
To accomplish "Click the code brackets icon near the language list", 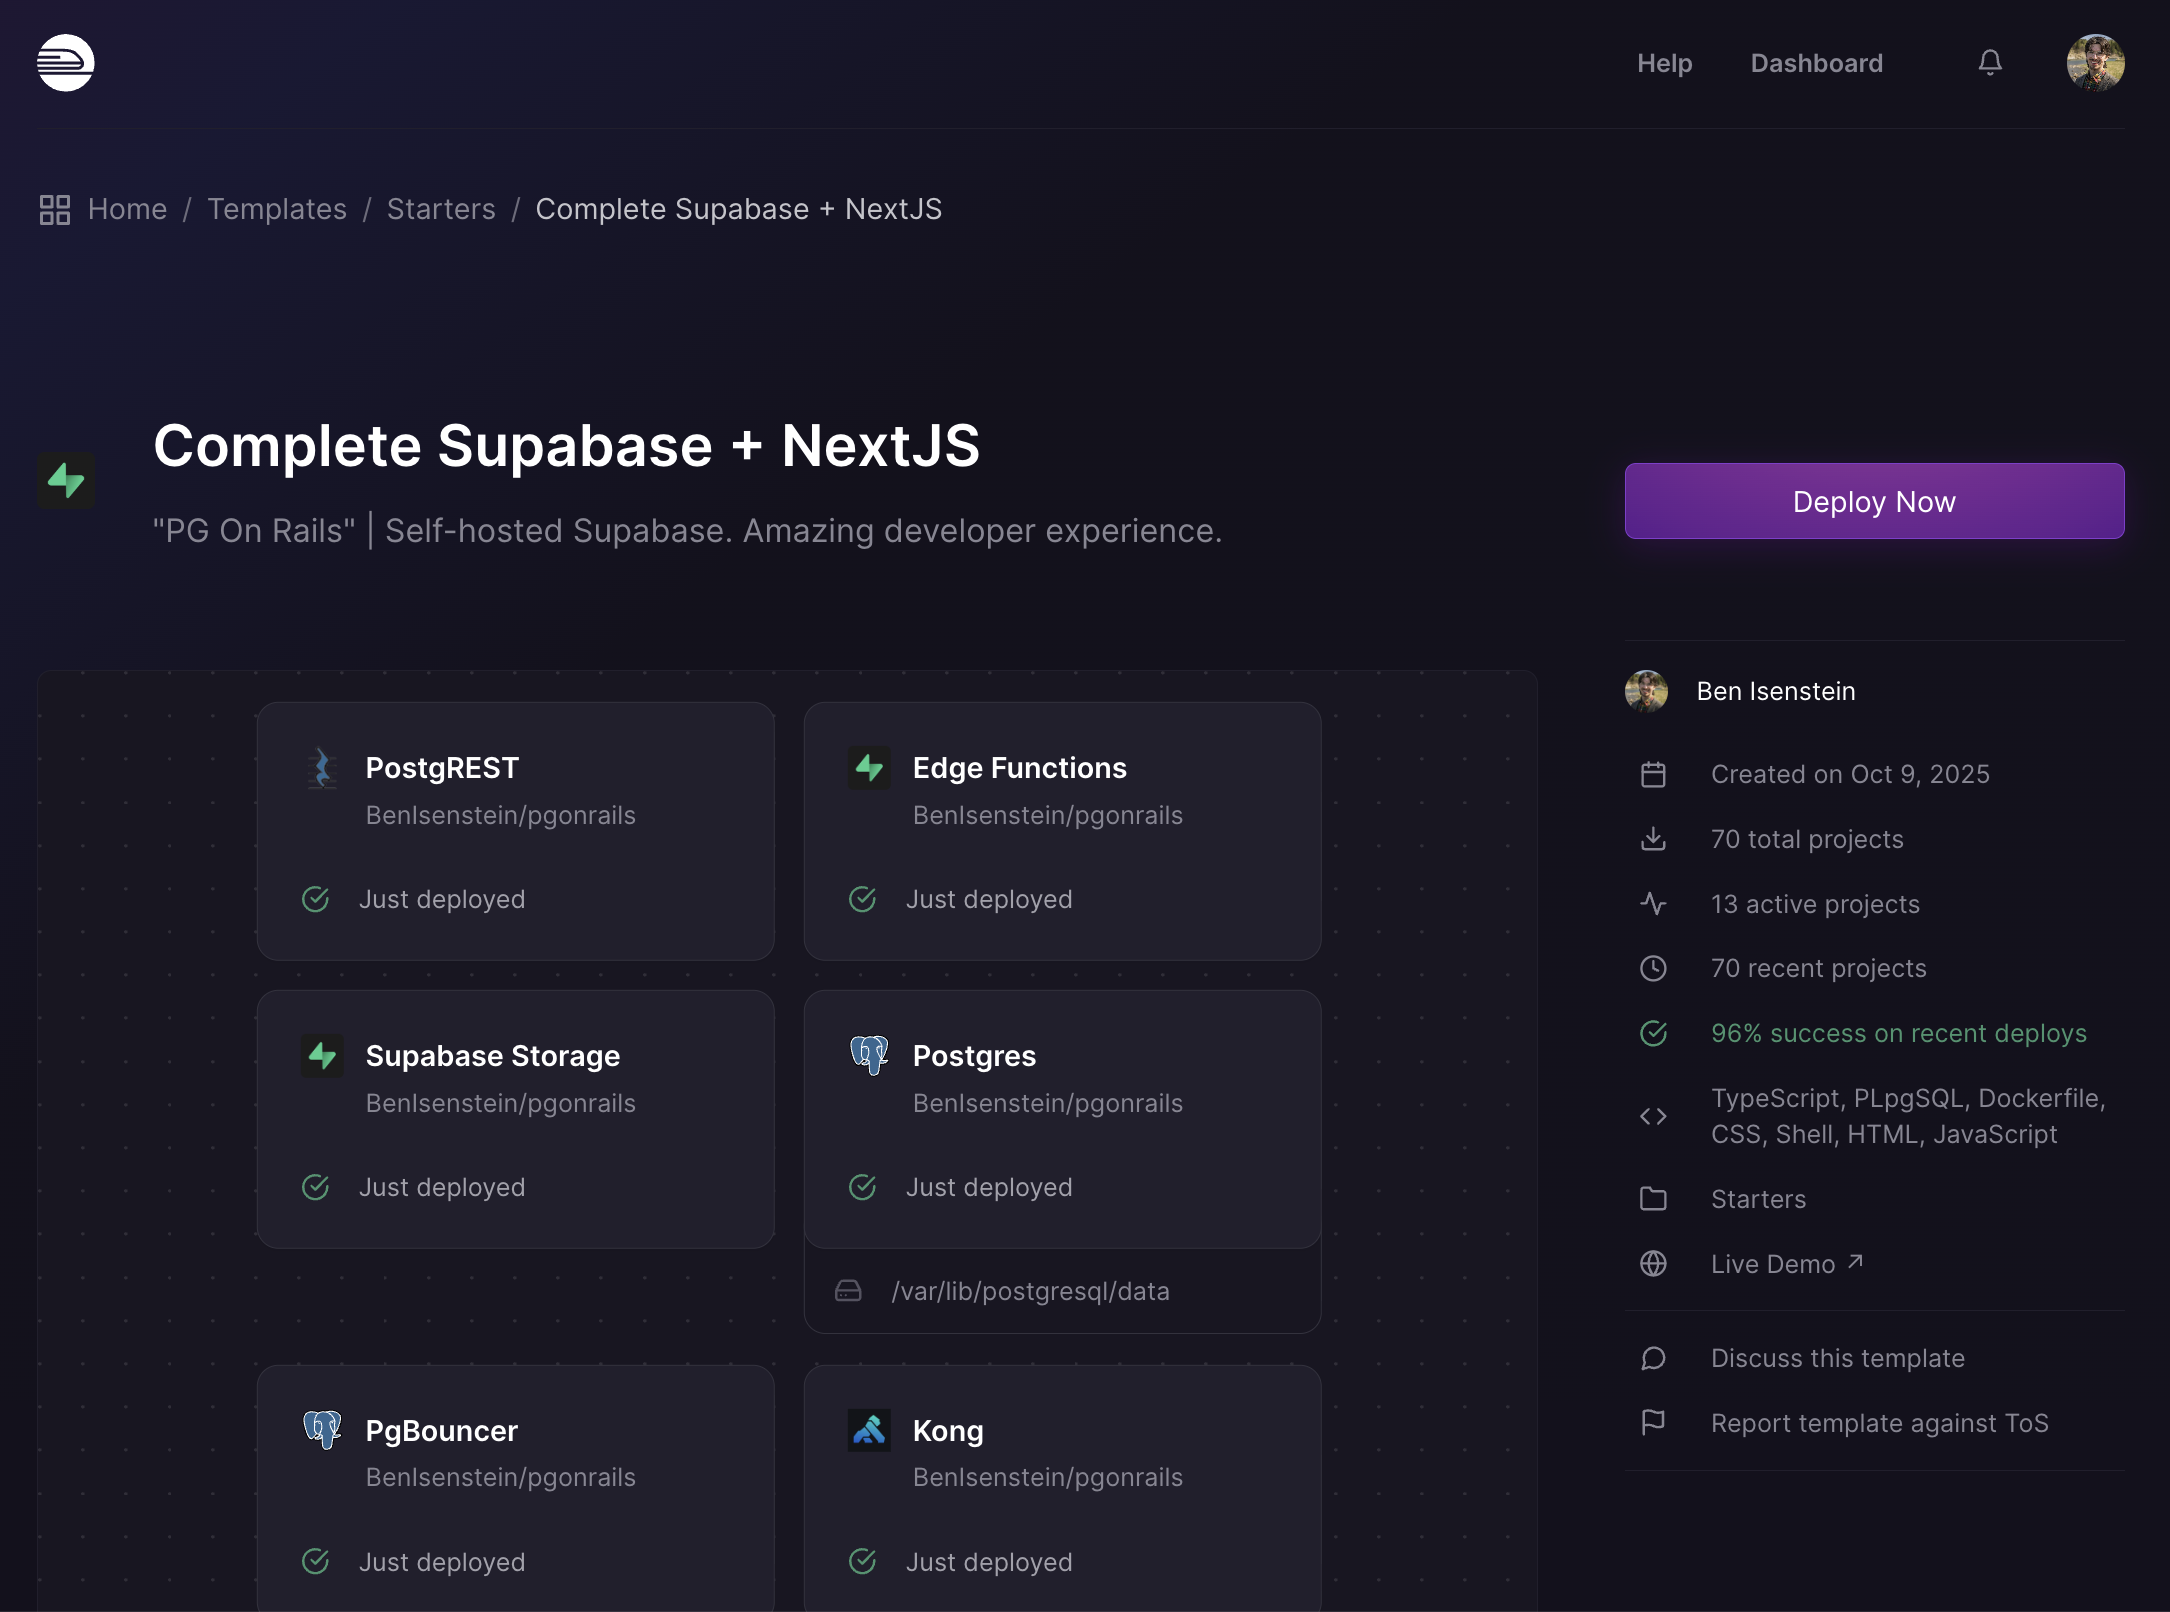I will pyautogui.click(x=1654, y=1115).
